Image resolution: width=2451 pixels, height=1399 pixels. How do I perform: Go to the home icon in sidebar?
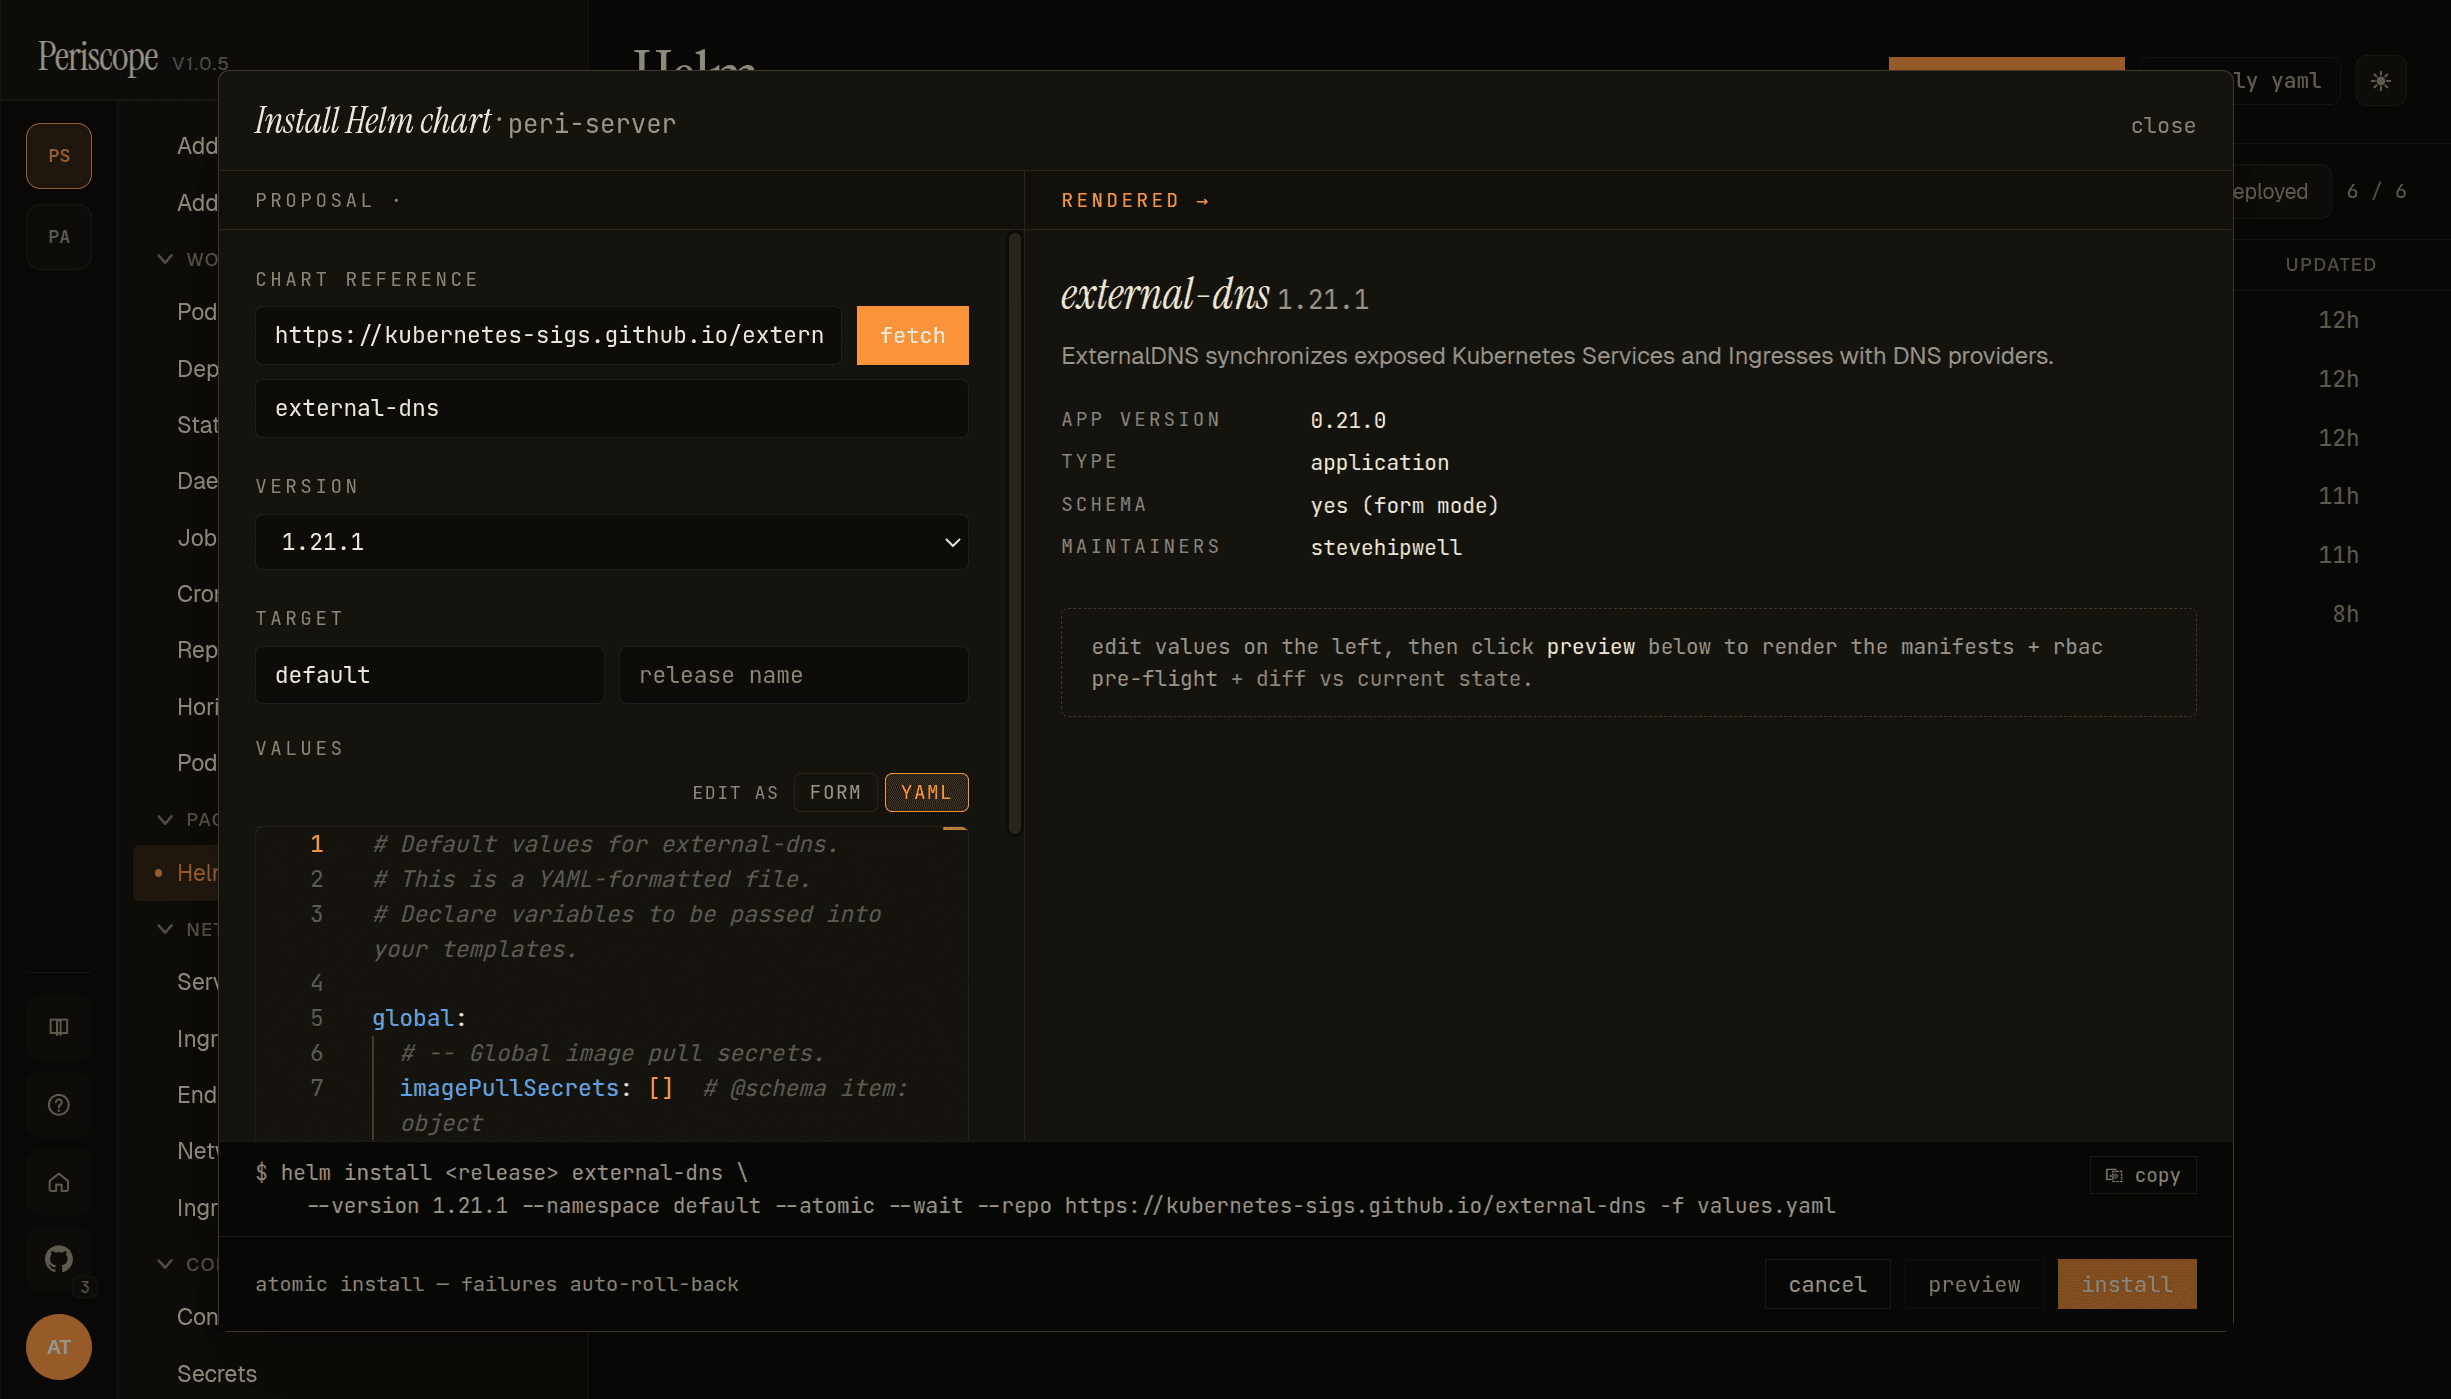tap(59, 1183)
